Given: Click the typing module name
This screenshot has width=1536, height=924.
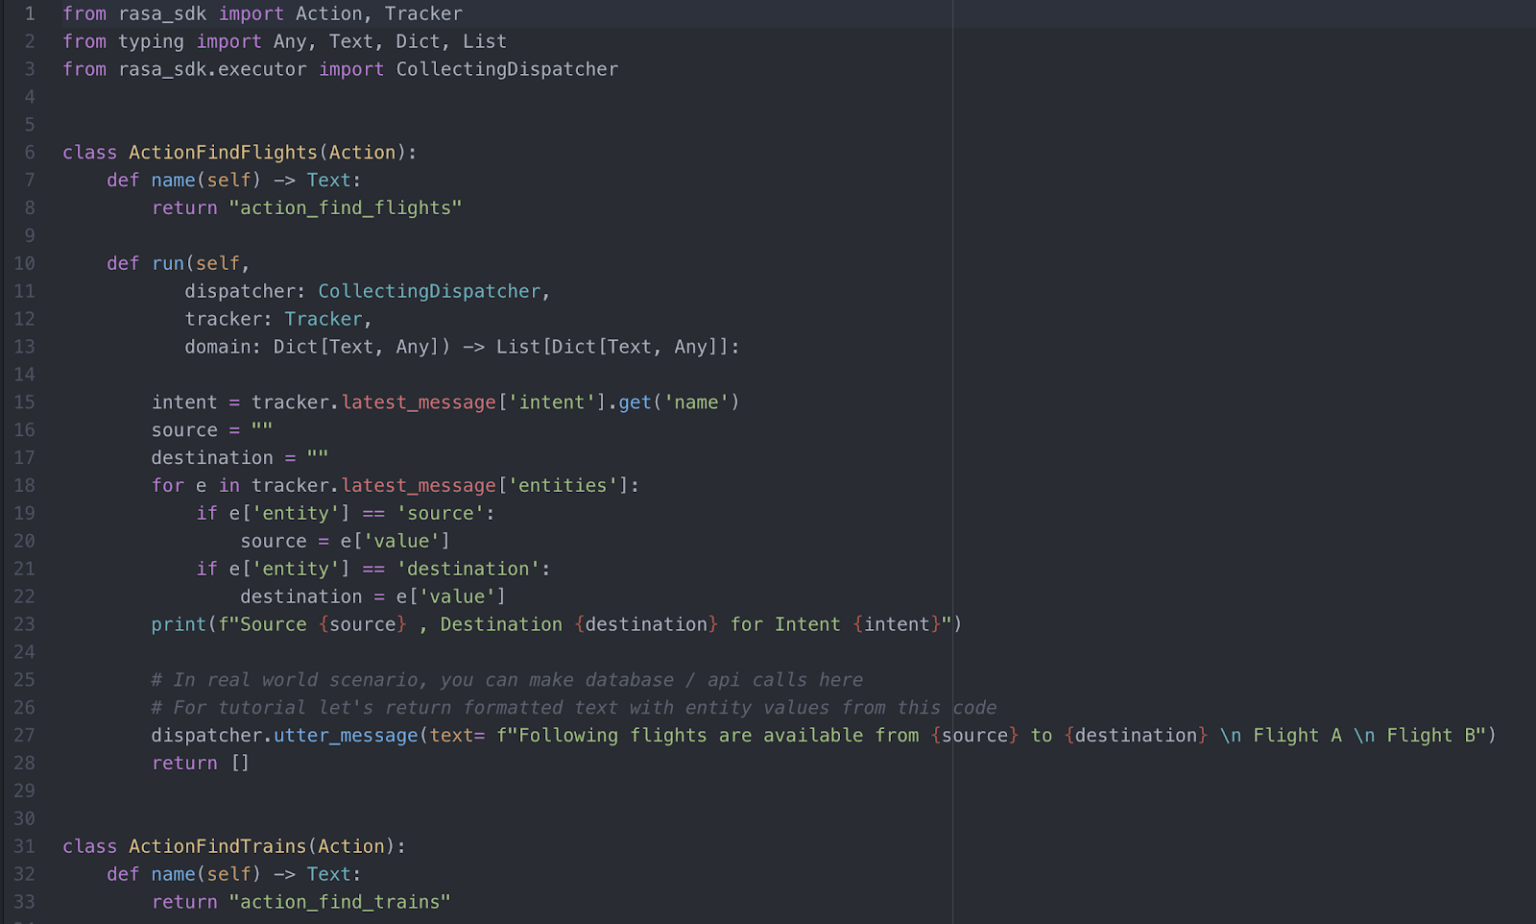Looking at the screenshot, I should pos(151,41).
